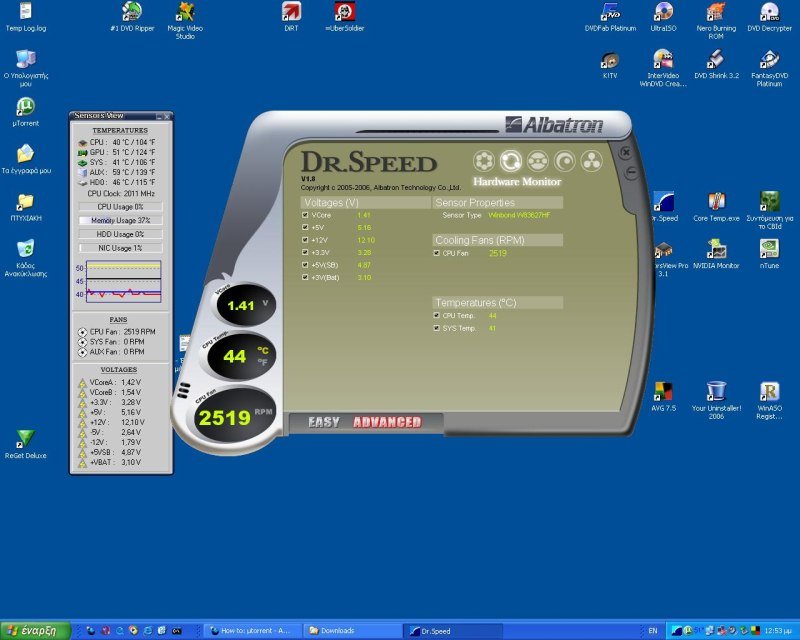Screen dimensions: 800x640
Task: Click the EN language indicator in taskbar
Action: point(653,631)
